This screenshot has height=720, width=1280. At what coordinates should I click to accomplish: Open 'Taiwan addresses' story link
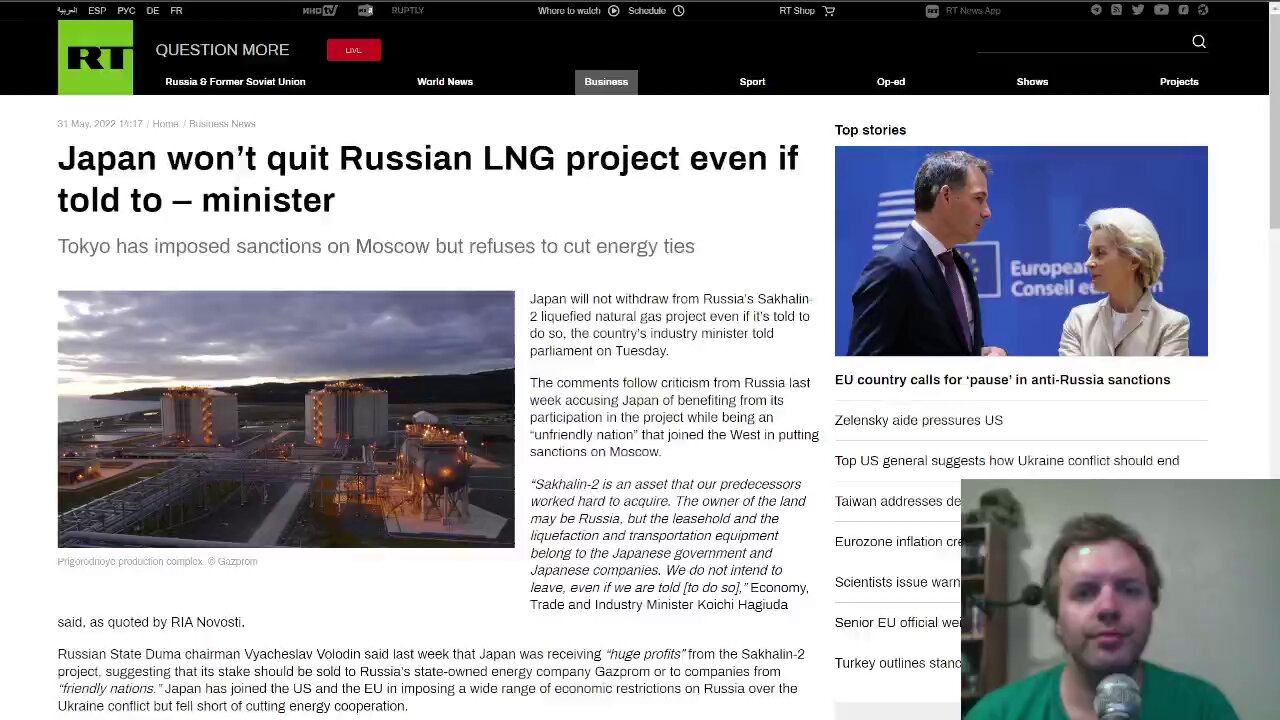897,501
